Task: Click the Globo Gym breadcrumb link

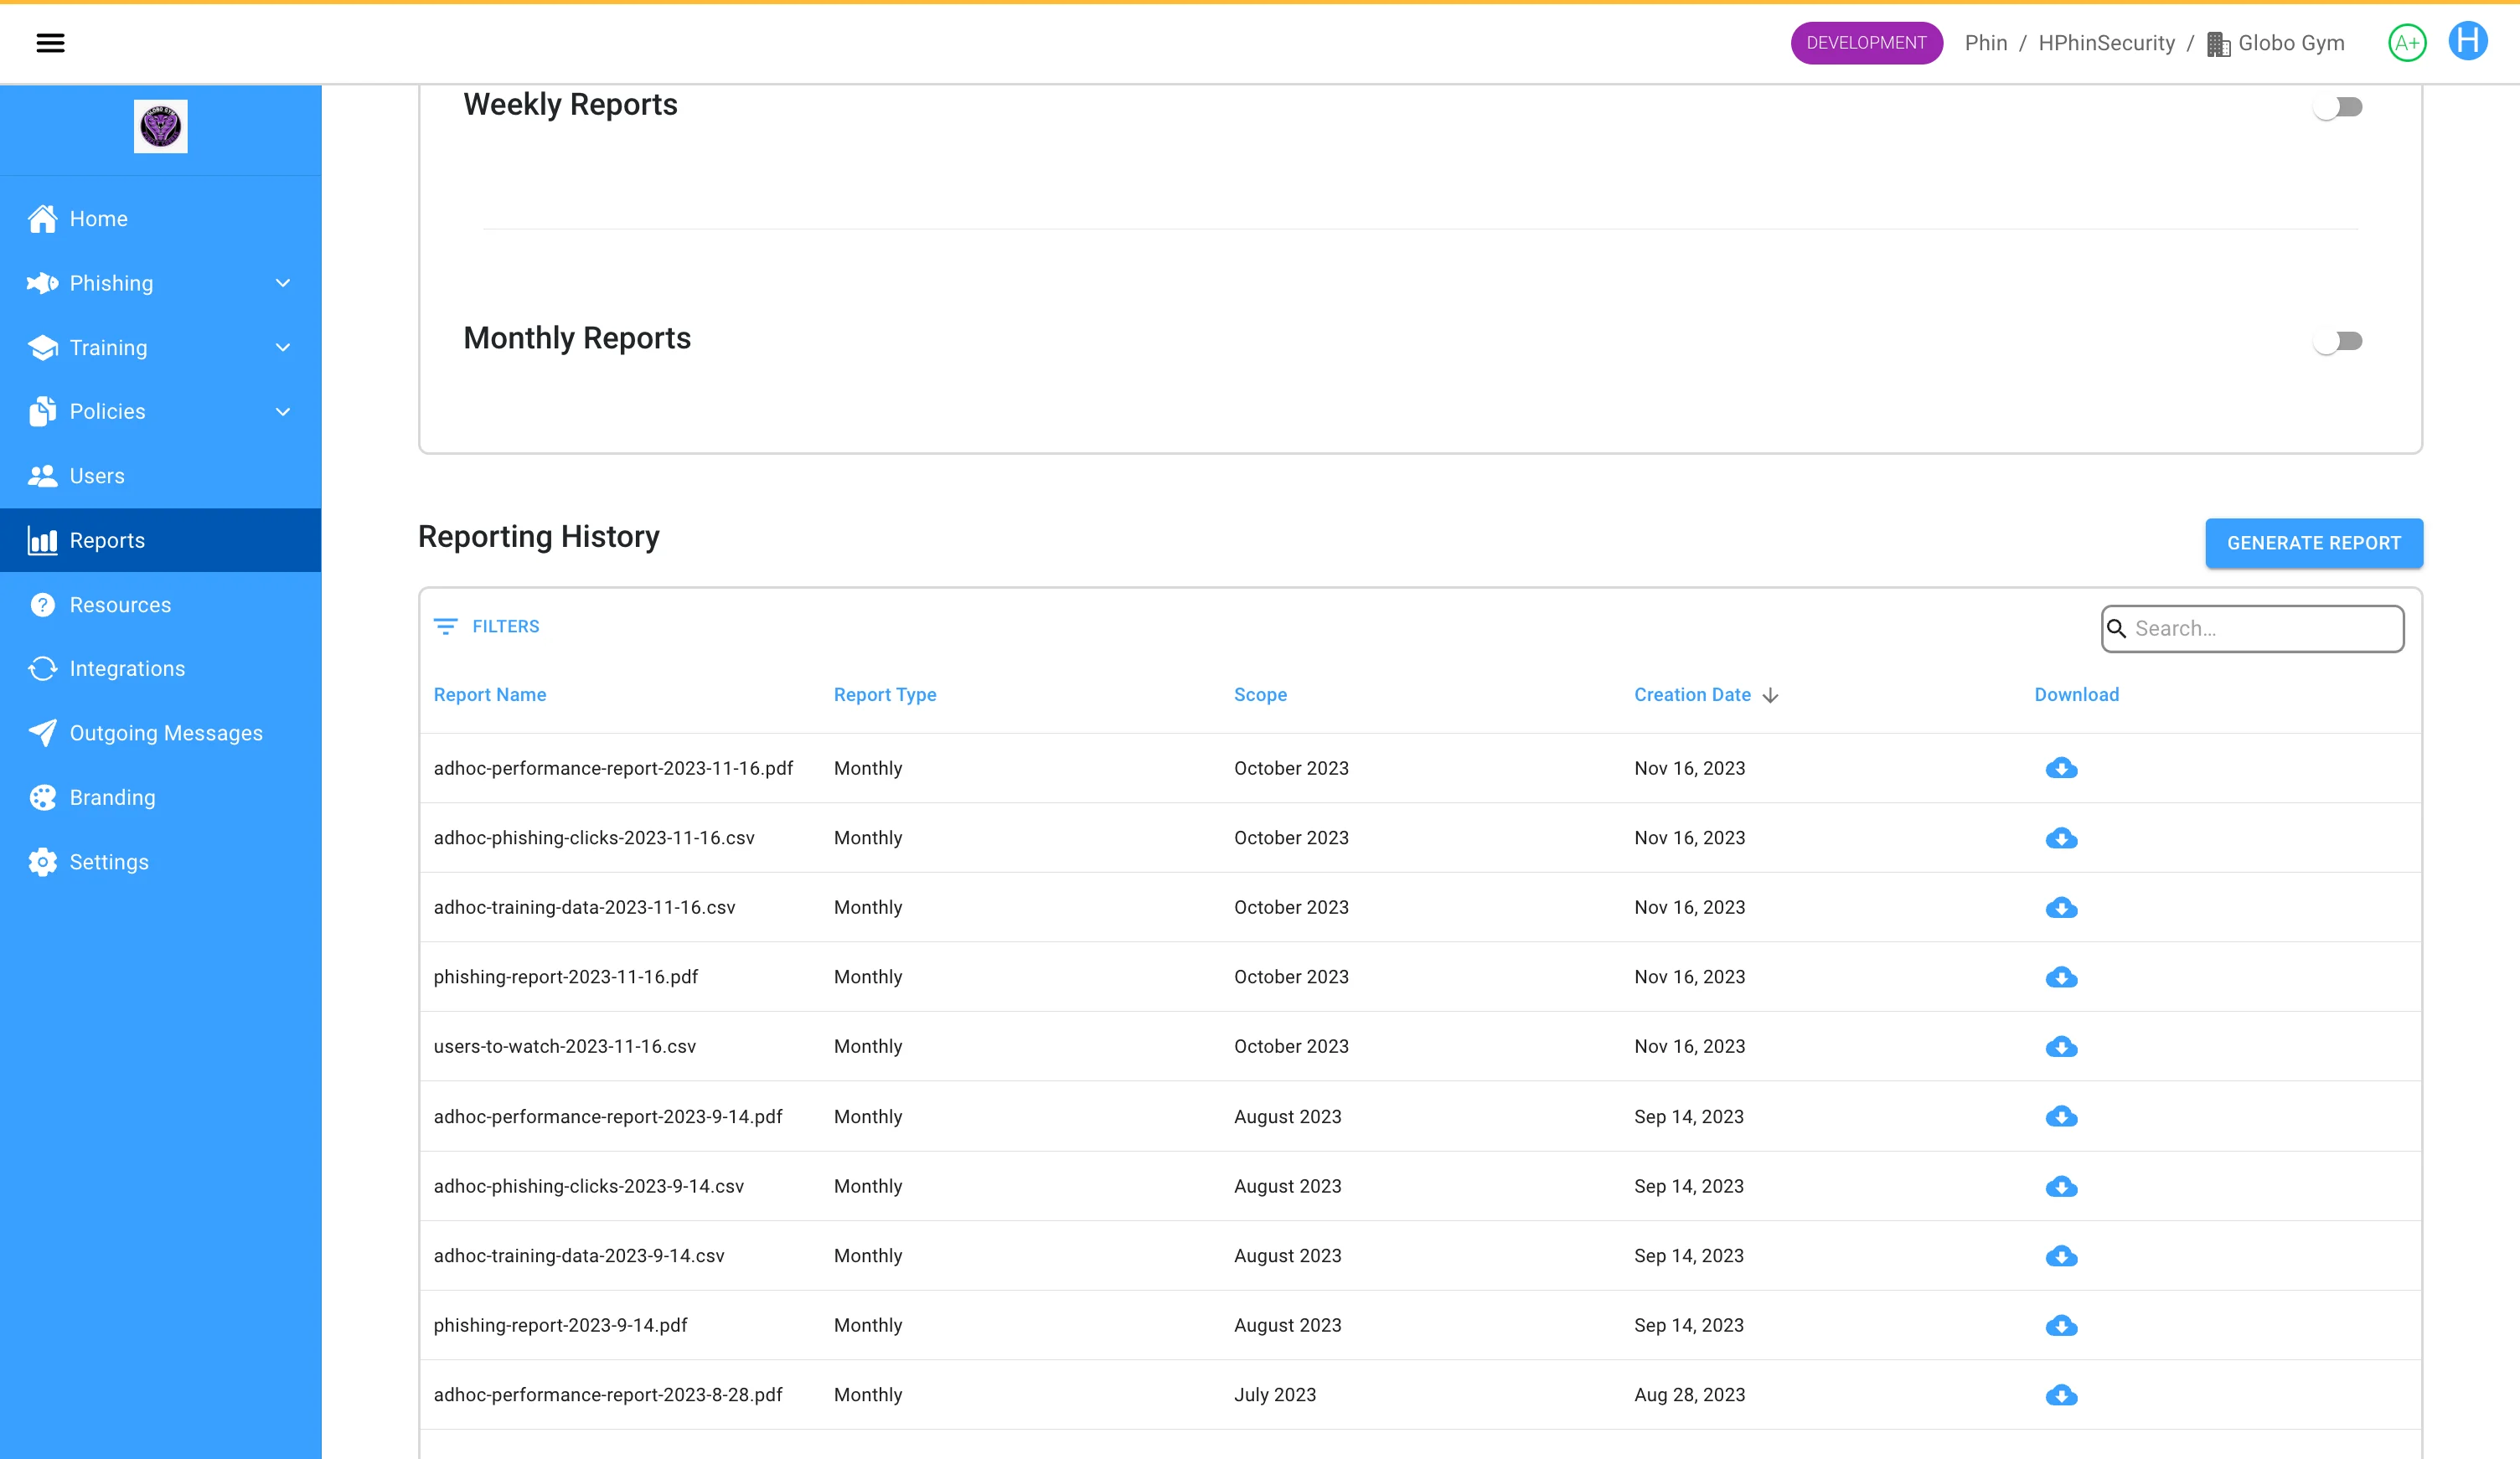Action: point(2291,43)
